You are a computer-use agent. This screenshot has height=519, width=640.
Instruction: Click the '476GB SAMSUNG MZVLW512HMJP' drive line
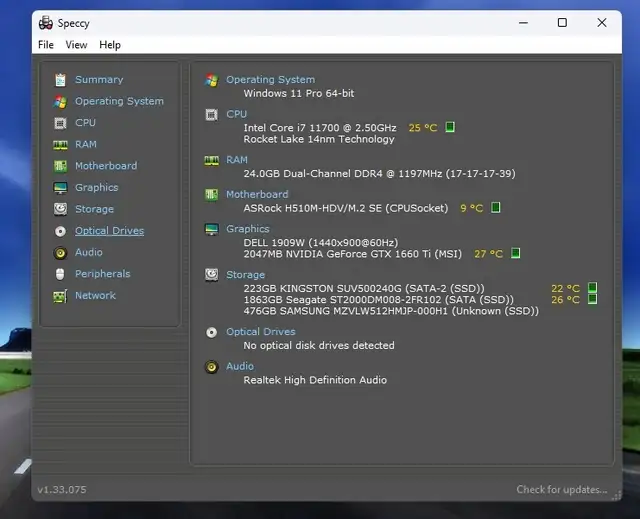pyautogui.click(x=391, y=311)
